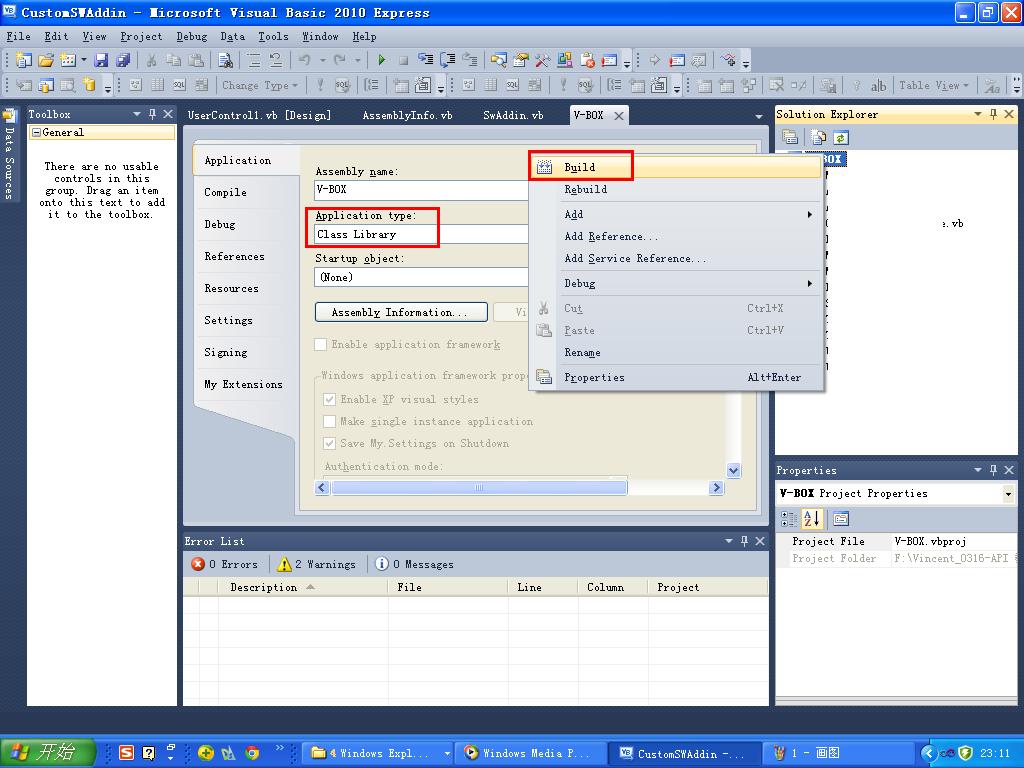Click the scroll right arrow in project designer
This screenshot has width=1024, height=768.
coord(716,487)
